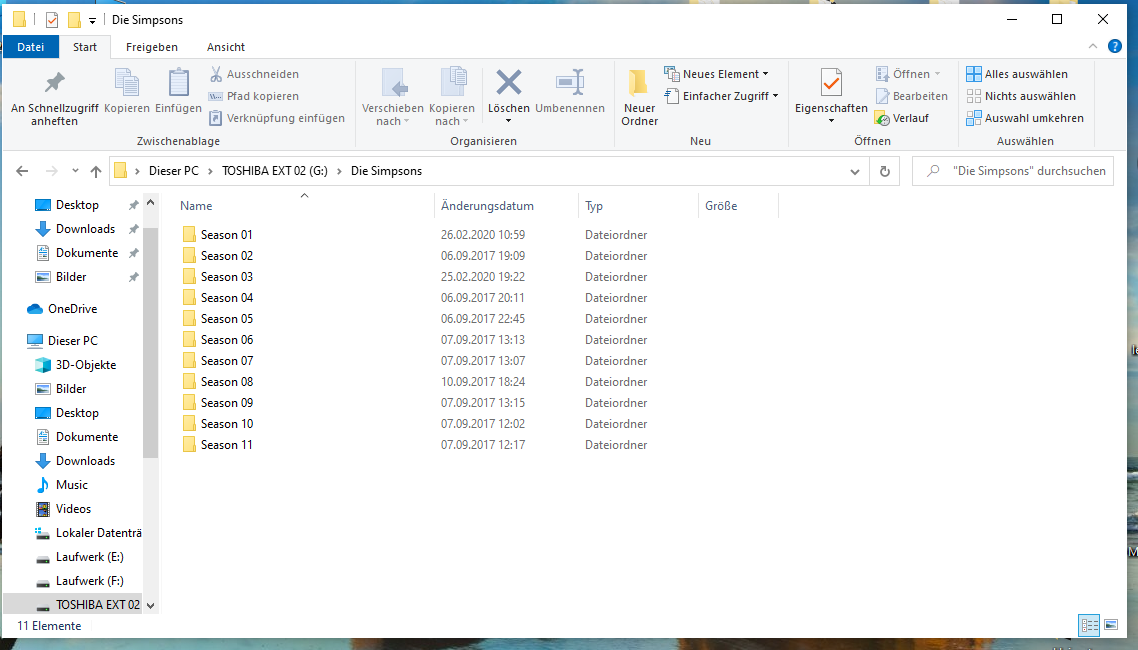Refresh the folder view
Screen dimensions: 1138x650
point(885,171)
